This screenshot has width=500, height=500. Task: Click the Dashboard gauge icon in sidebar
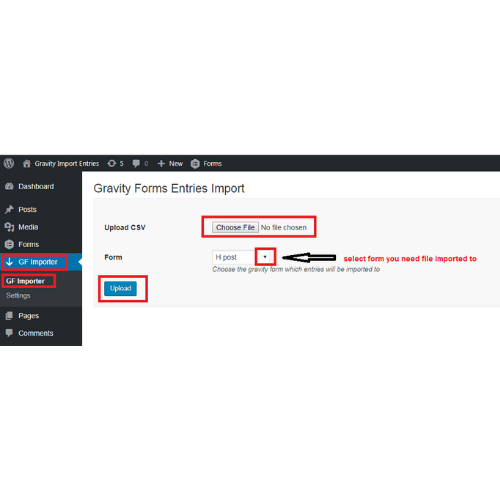[x=9, y=186]
